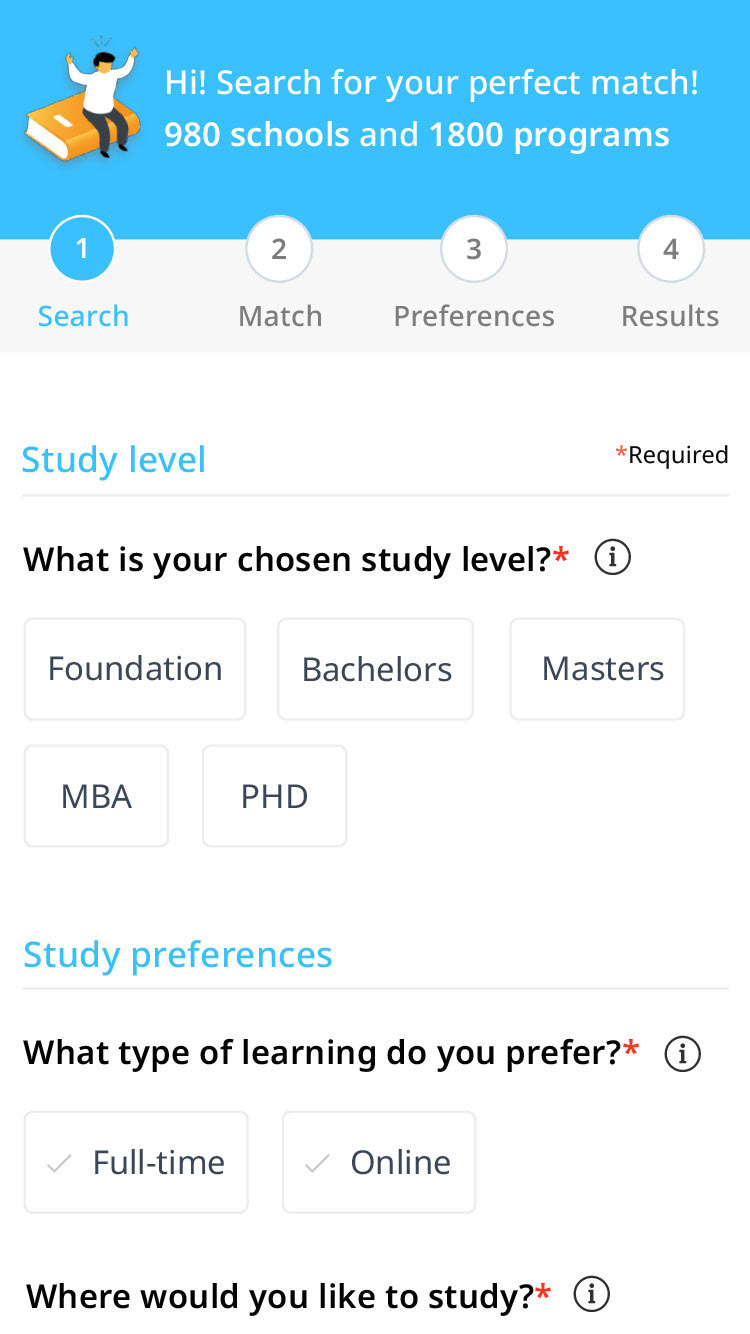Pick the PHD study level
Image resolution: width=750 pixels, height=1334 pixels.
coord(275,796)
